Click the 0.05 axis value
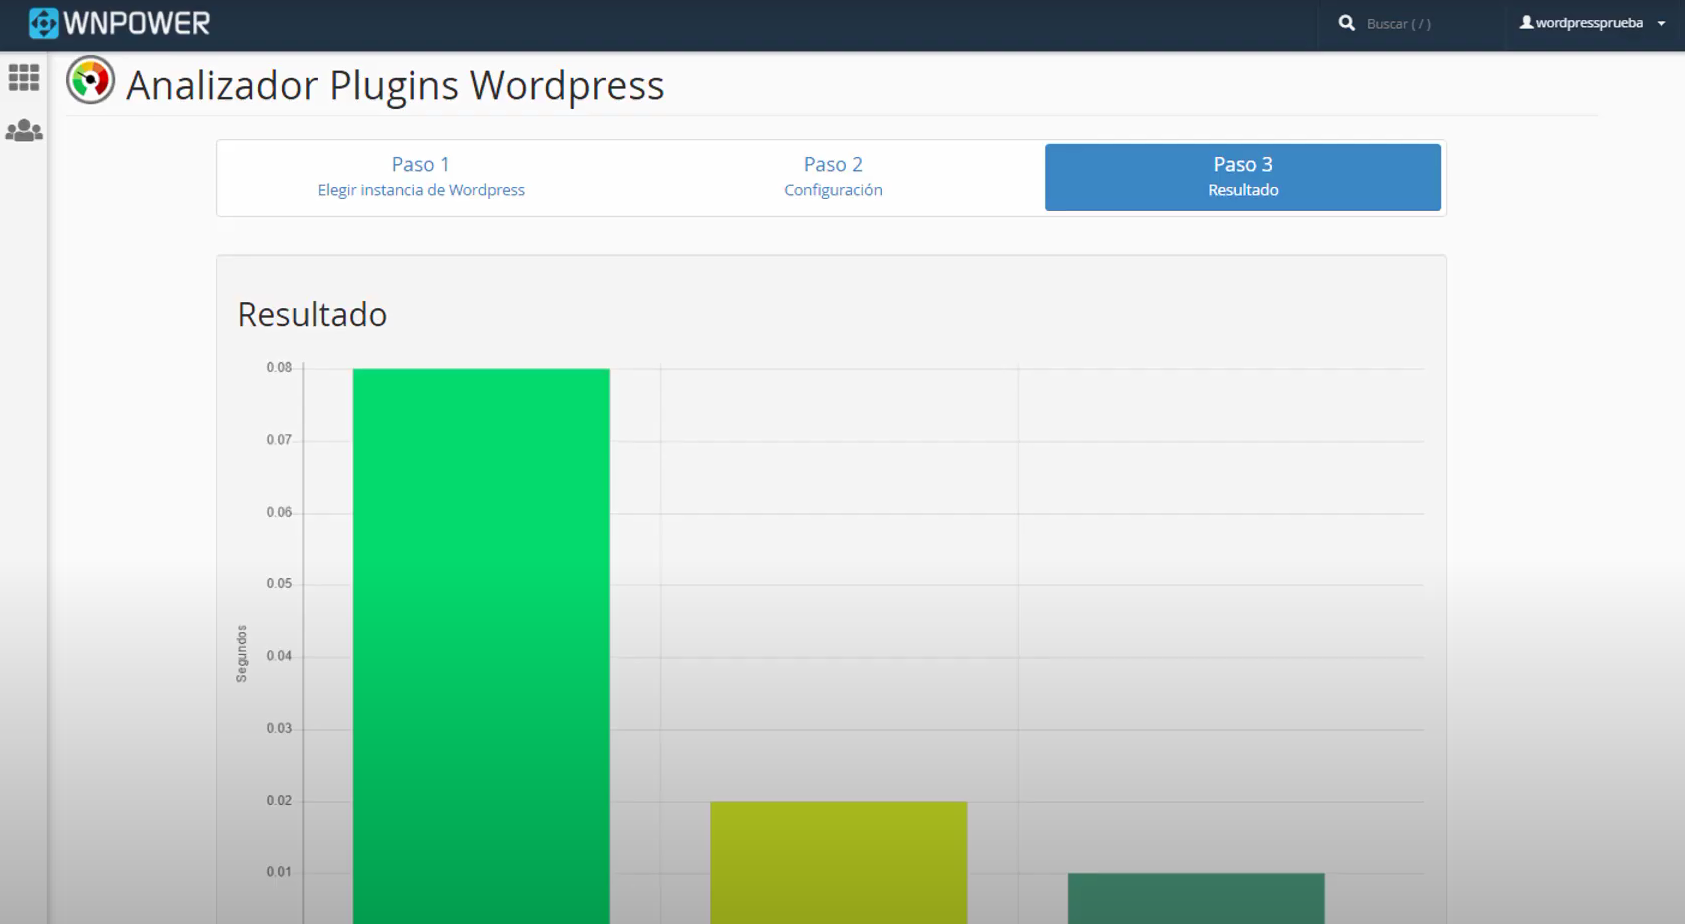 (x=279, y=583)
